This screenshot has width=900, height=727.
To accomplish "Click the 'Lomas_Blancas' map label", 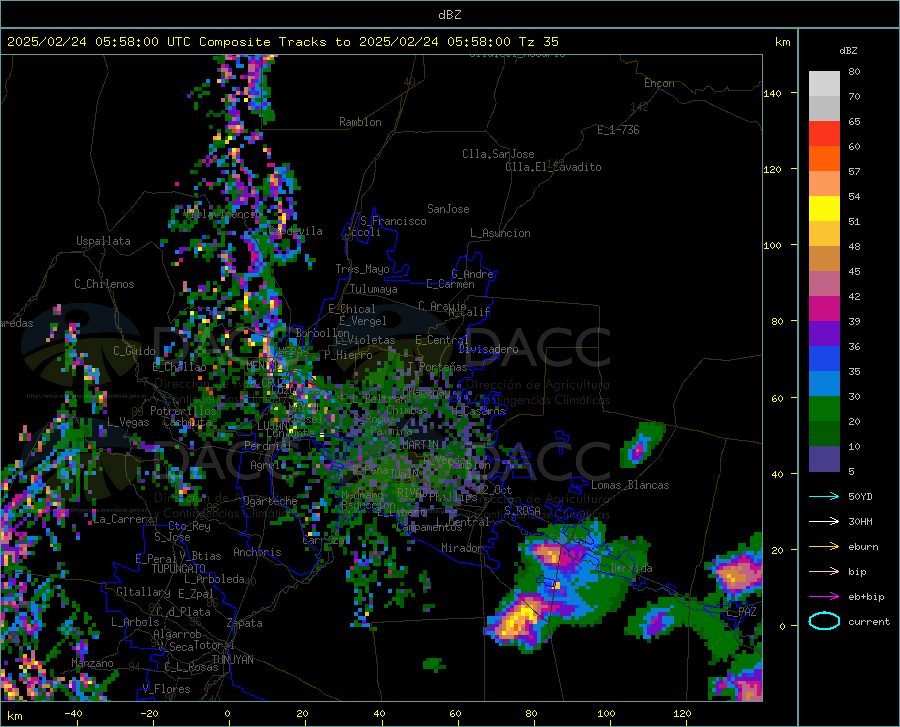I will pyautogui.click(x=630, y=485).
